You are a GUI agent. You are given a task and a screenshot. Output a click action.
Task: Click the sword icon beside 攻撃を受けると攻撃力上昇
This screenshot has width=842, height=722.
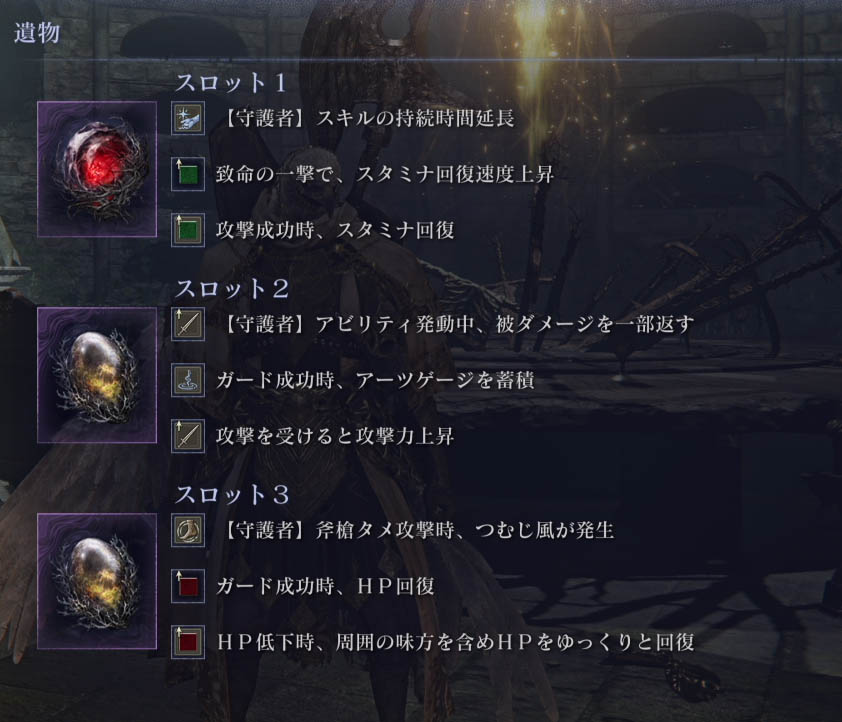coord(188,436)
